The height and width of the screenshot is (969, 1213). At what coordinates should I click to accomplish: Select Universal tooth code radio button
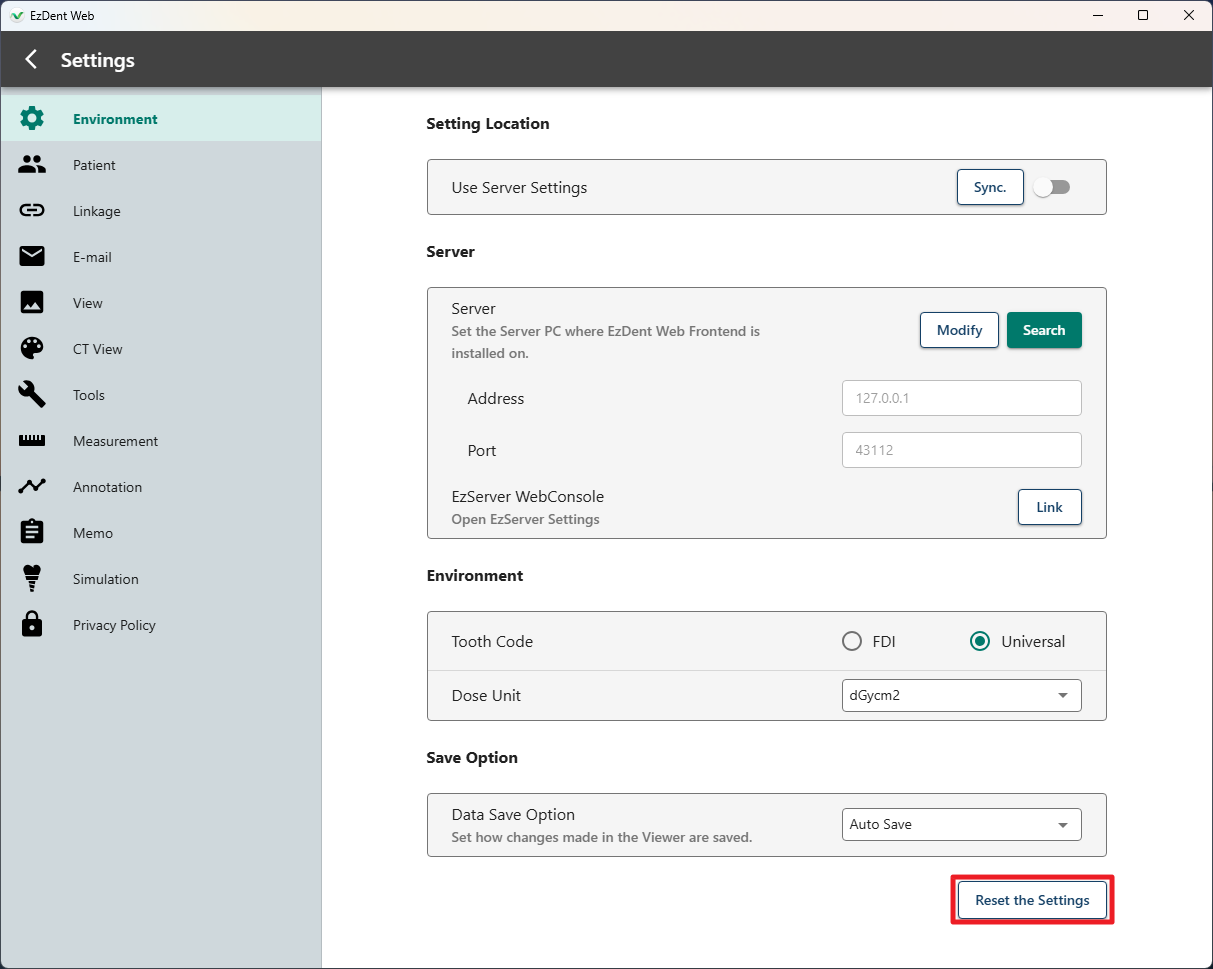[980, 641]
